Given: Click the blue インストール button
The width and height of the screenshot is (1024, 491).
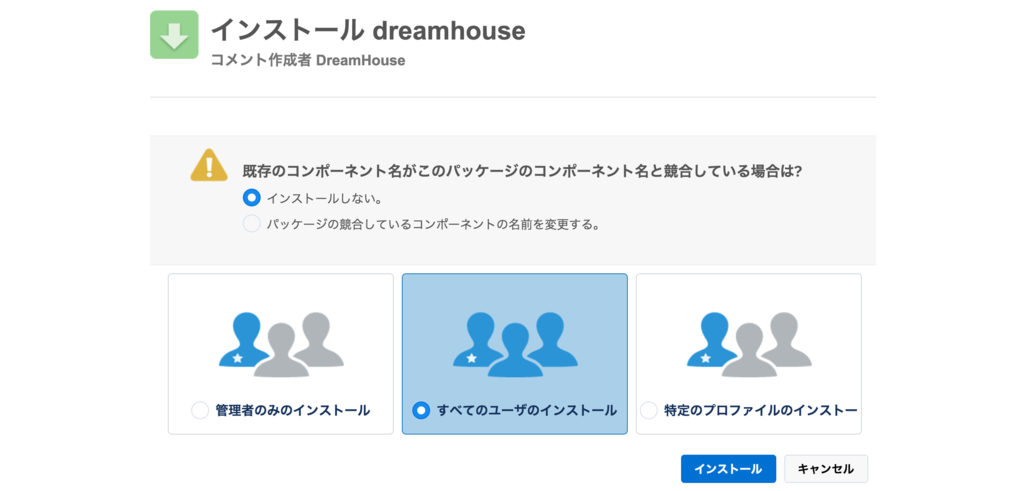Looking at the screenshot, I should (x=728, y=469).
